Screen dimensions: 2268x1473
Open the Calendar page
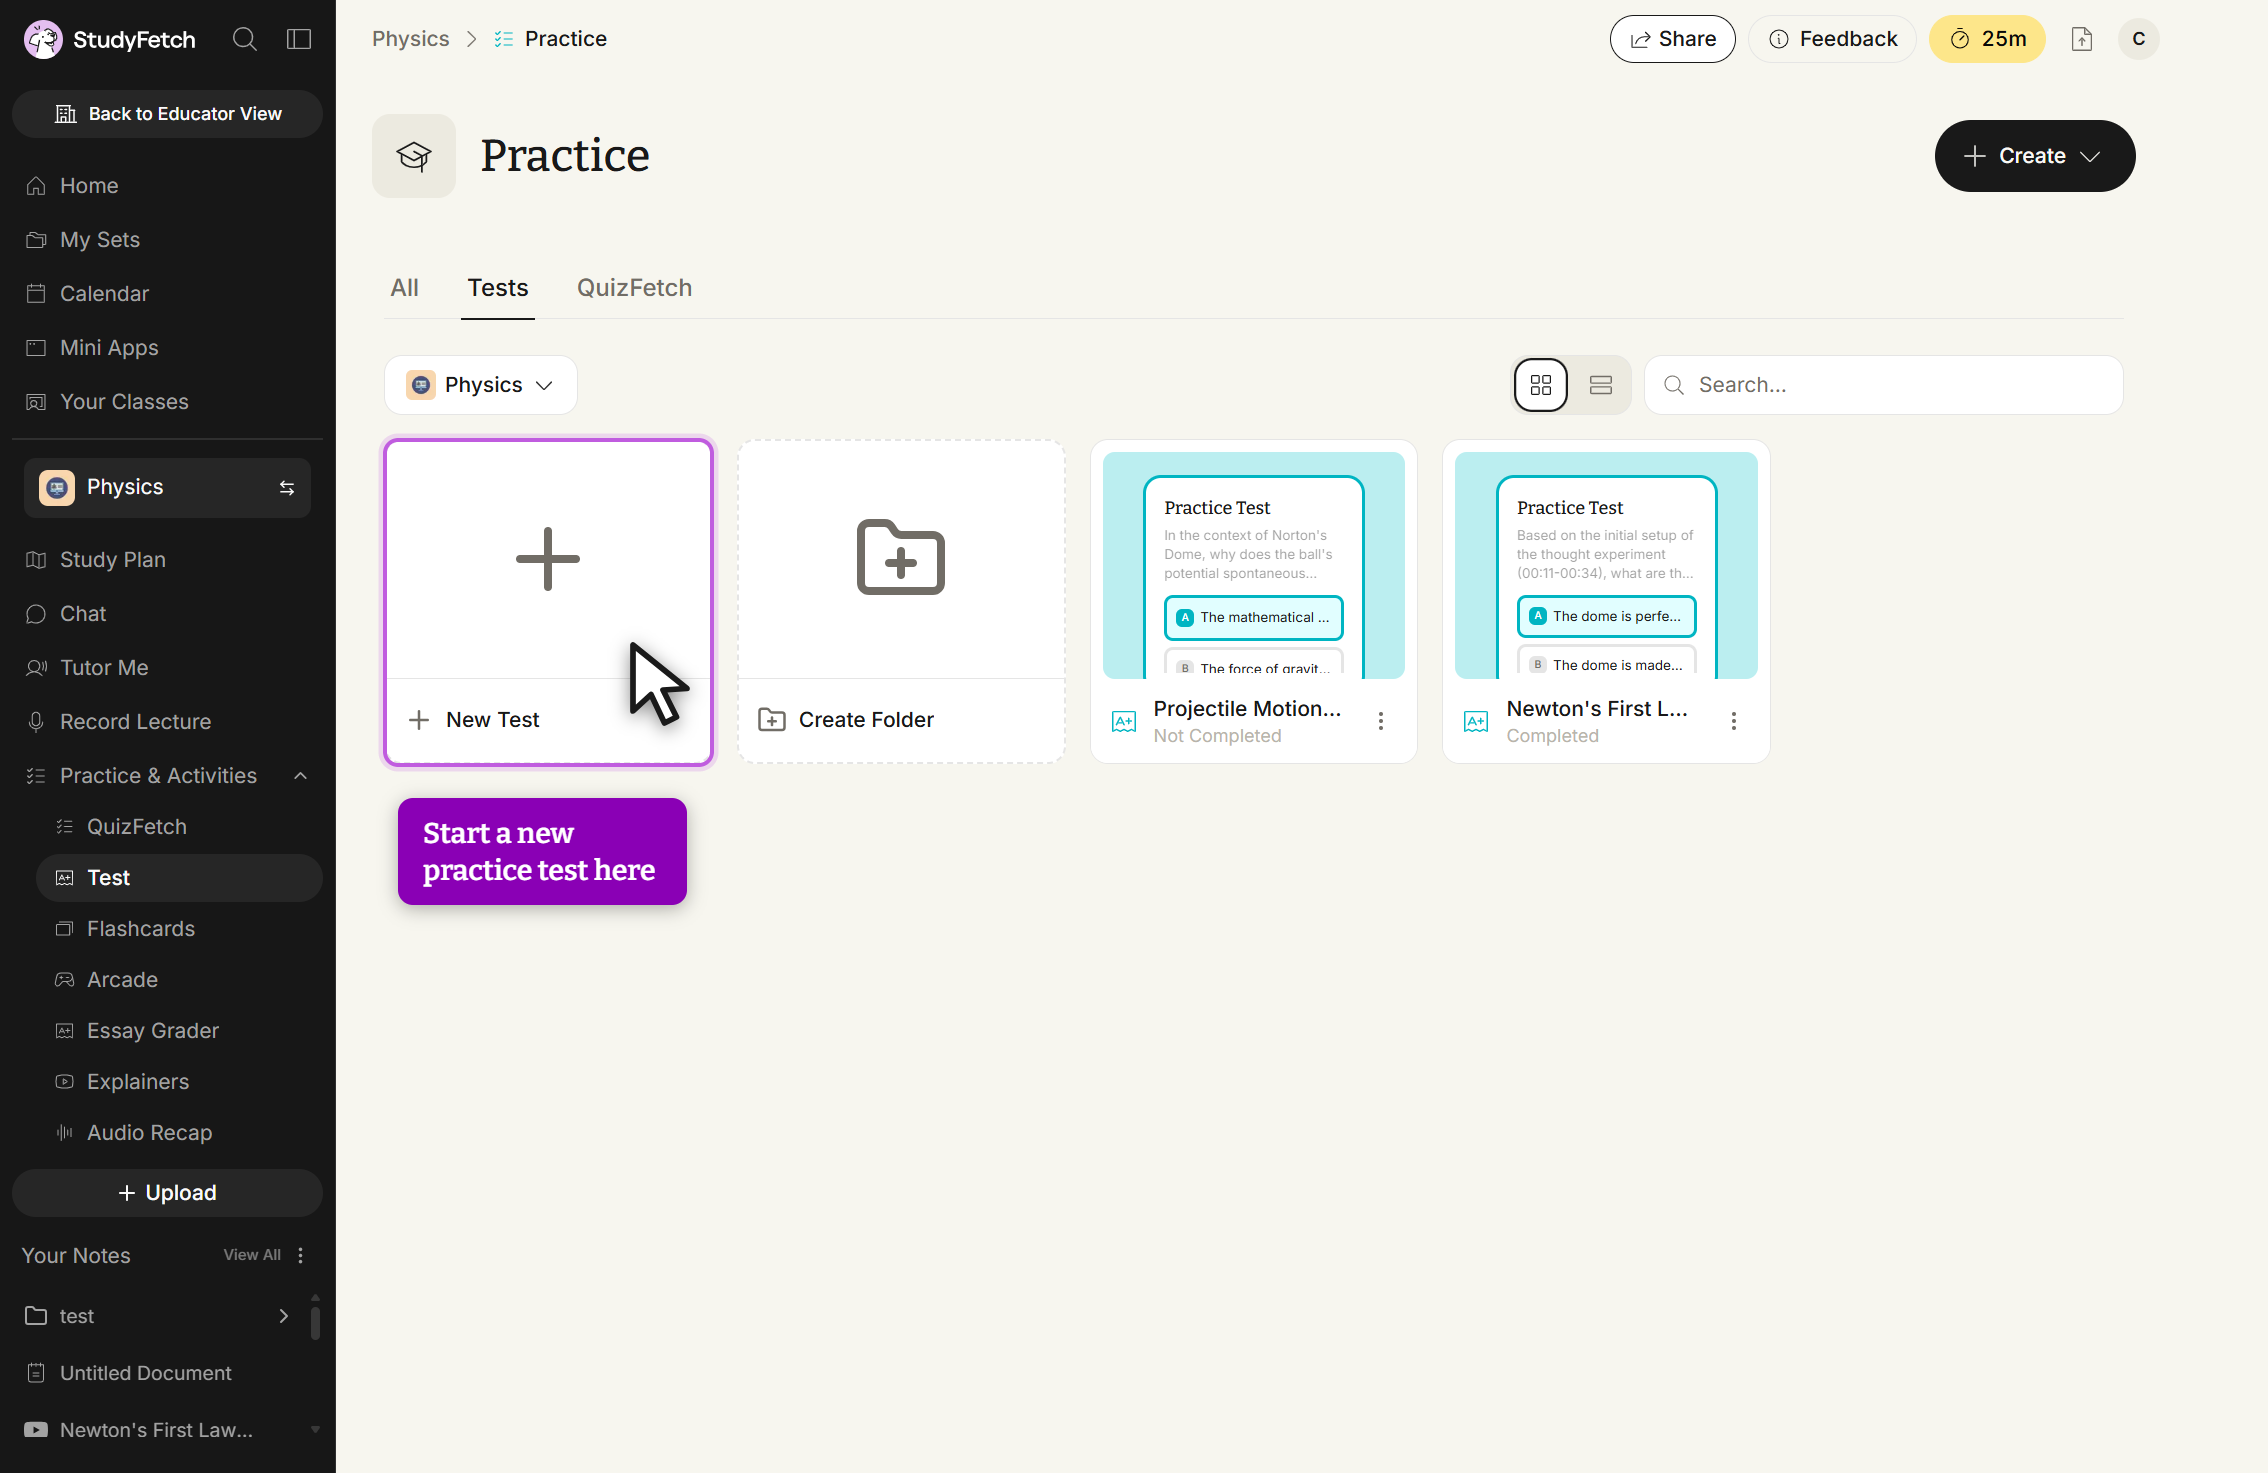(x=167, y=293)
